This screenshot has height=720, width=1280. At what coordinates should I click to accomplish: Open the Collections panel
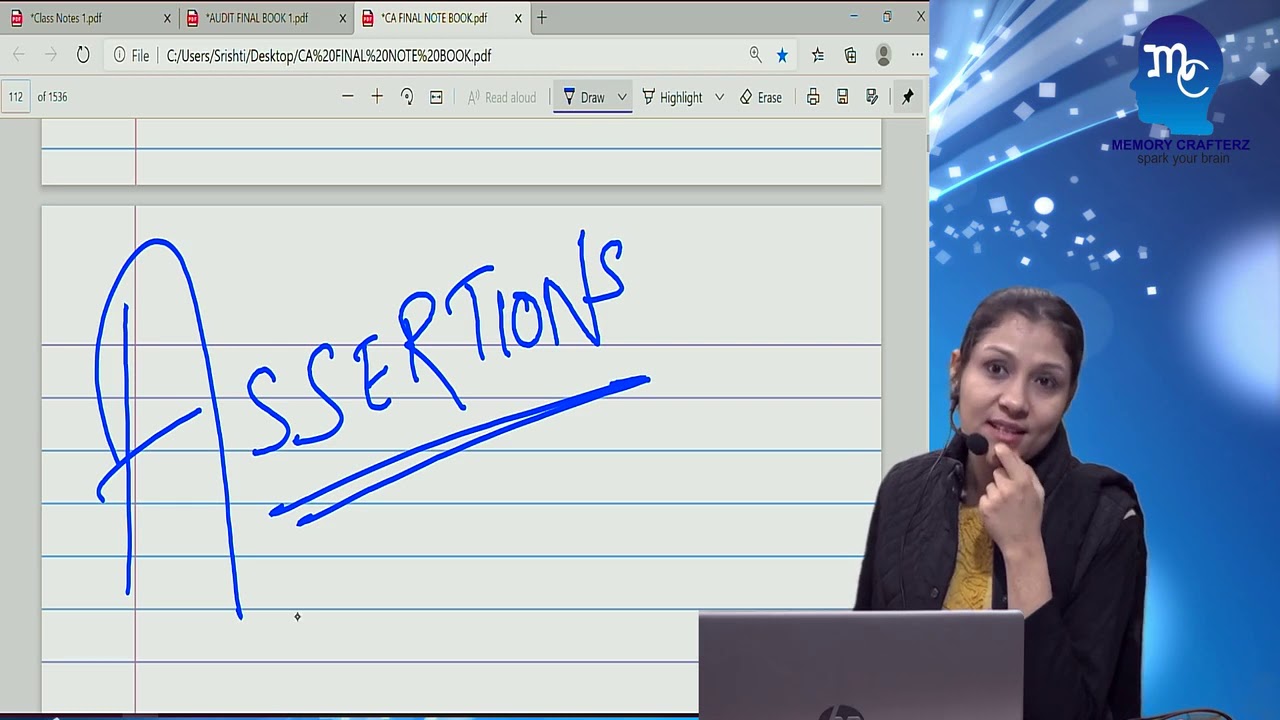(850, 55)
